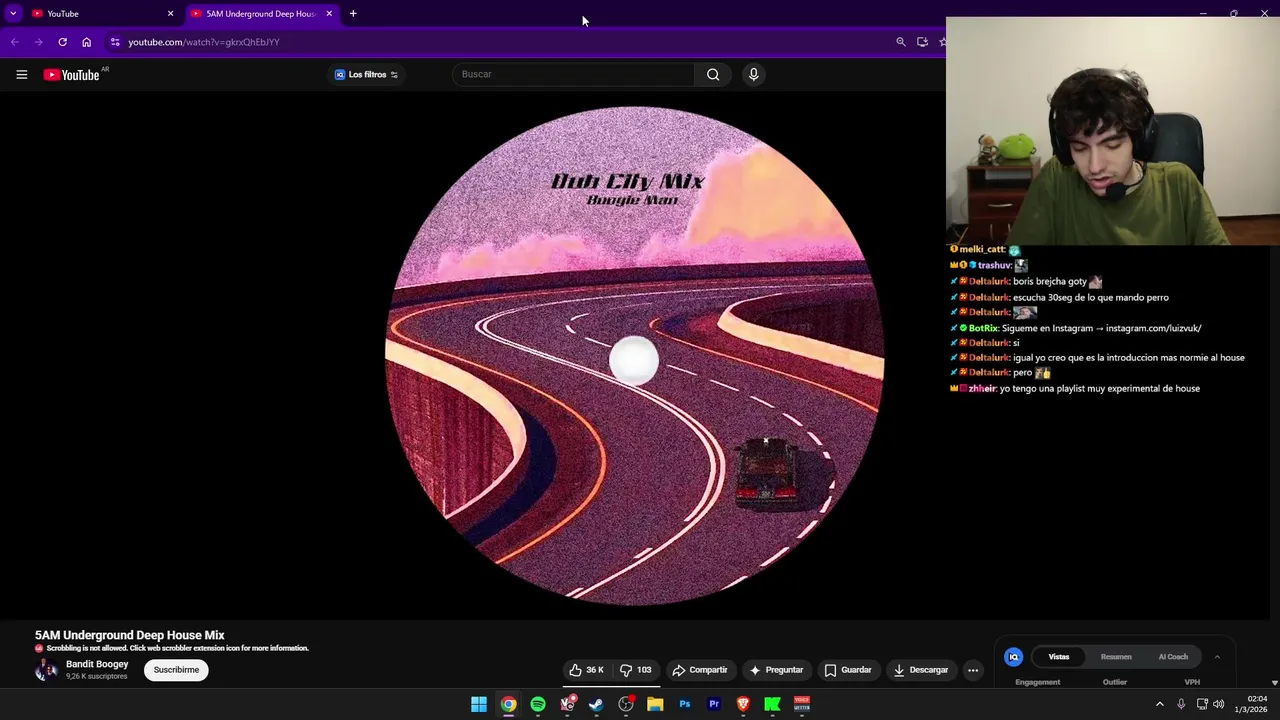Select the Vistas tab in vidIQ panel
The image size is (1280, 720).
1059,657
